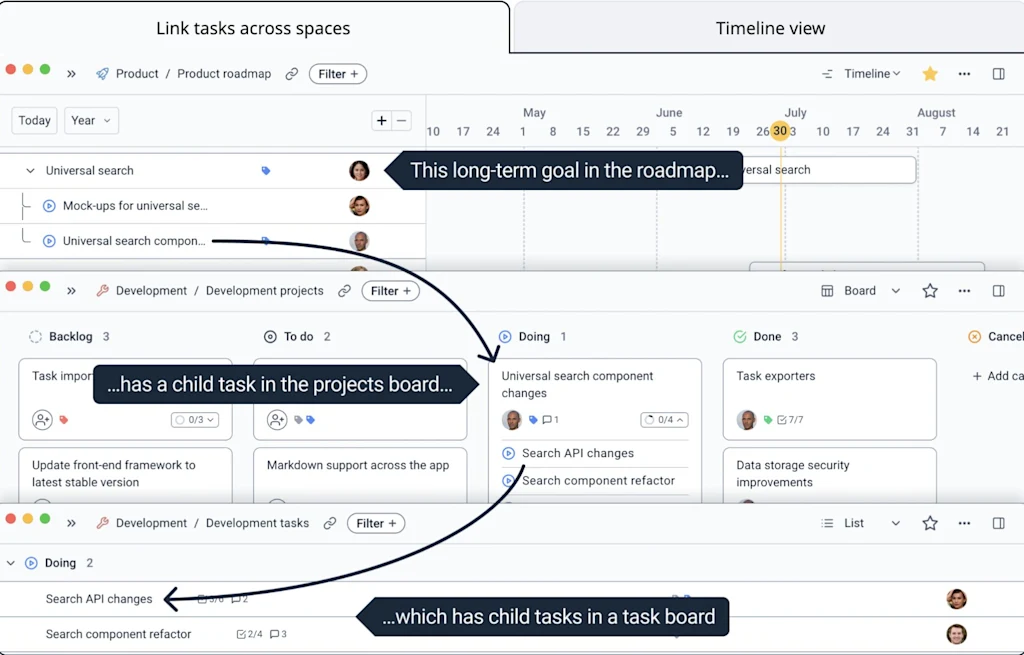The image size is (1024, 655).
Task: Expand sidebar in Product roadmap window
Action: (71, 74)
